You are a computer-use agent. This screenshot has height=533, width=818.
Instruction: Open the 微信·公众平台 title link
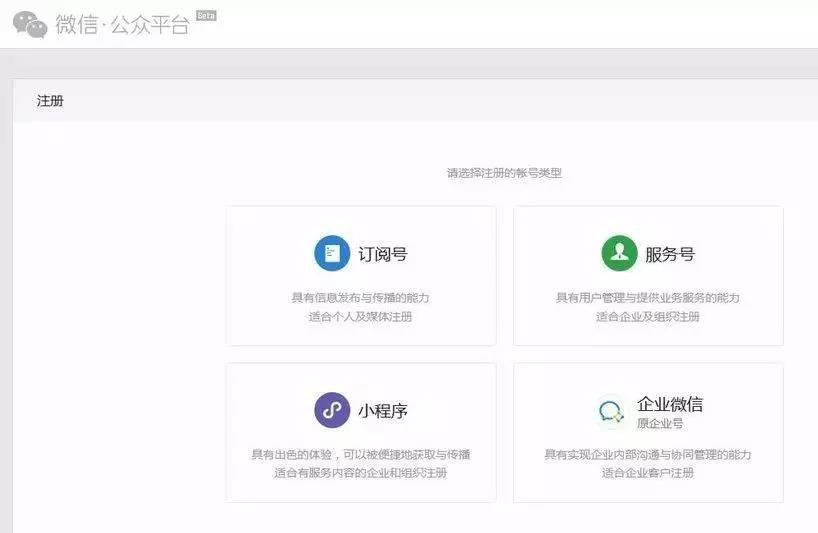pos(123,25)
